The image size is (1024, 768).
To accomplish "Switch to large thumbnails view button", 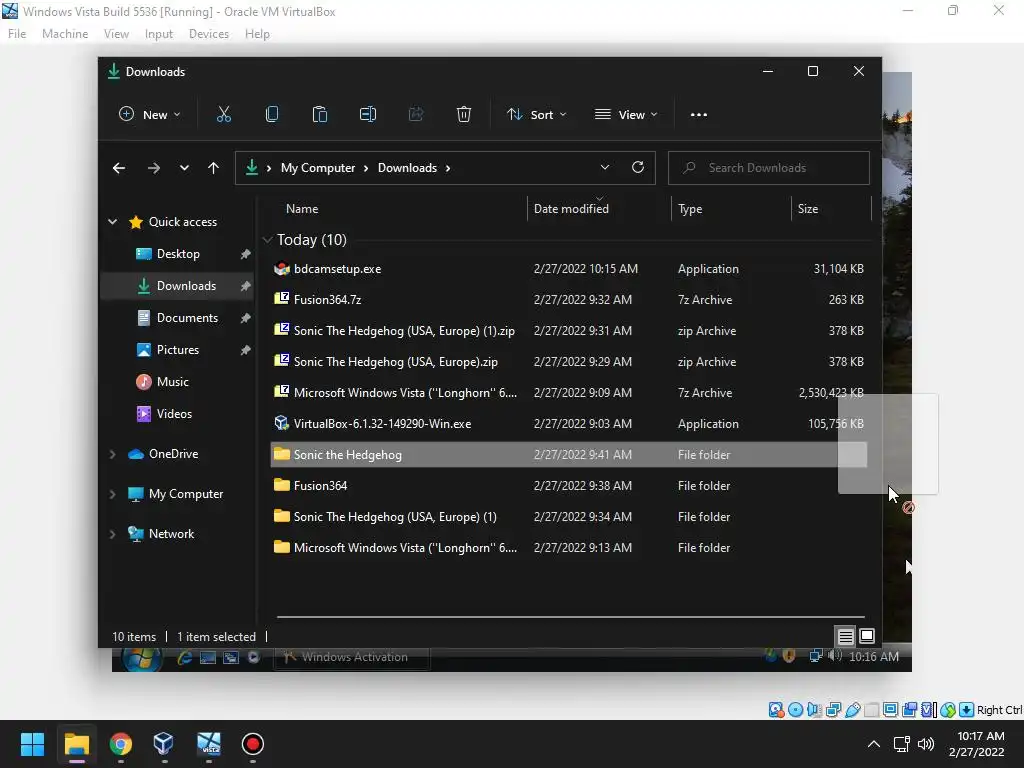I will click(867, 636).
